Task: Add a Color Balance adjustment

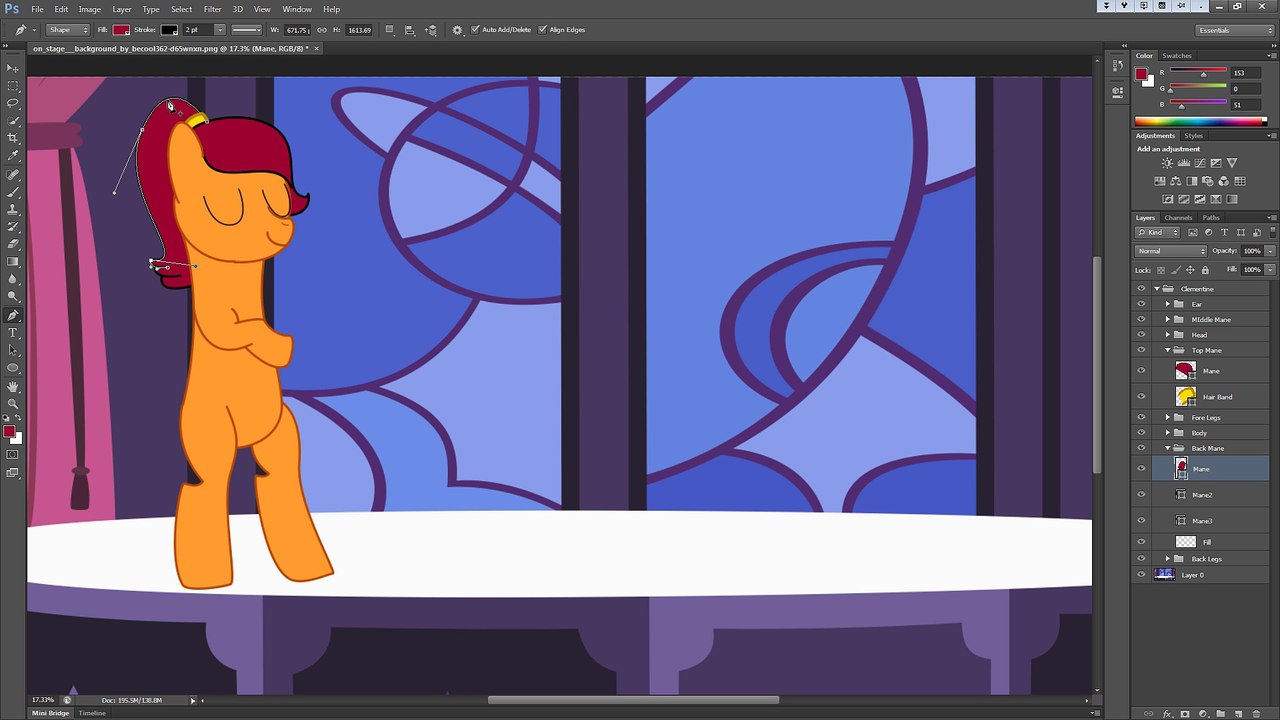Action: tap(1176, 181)
